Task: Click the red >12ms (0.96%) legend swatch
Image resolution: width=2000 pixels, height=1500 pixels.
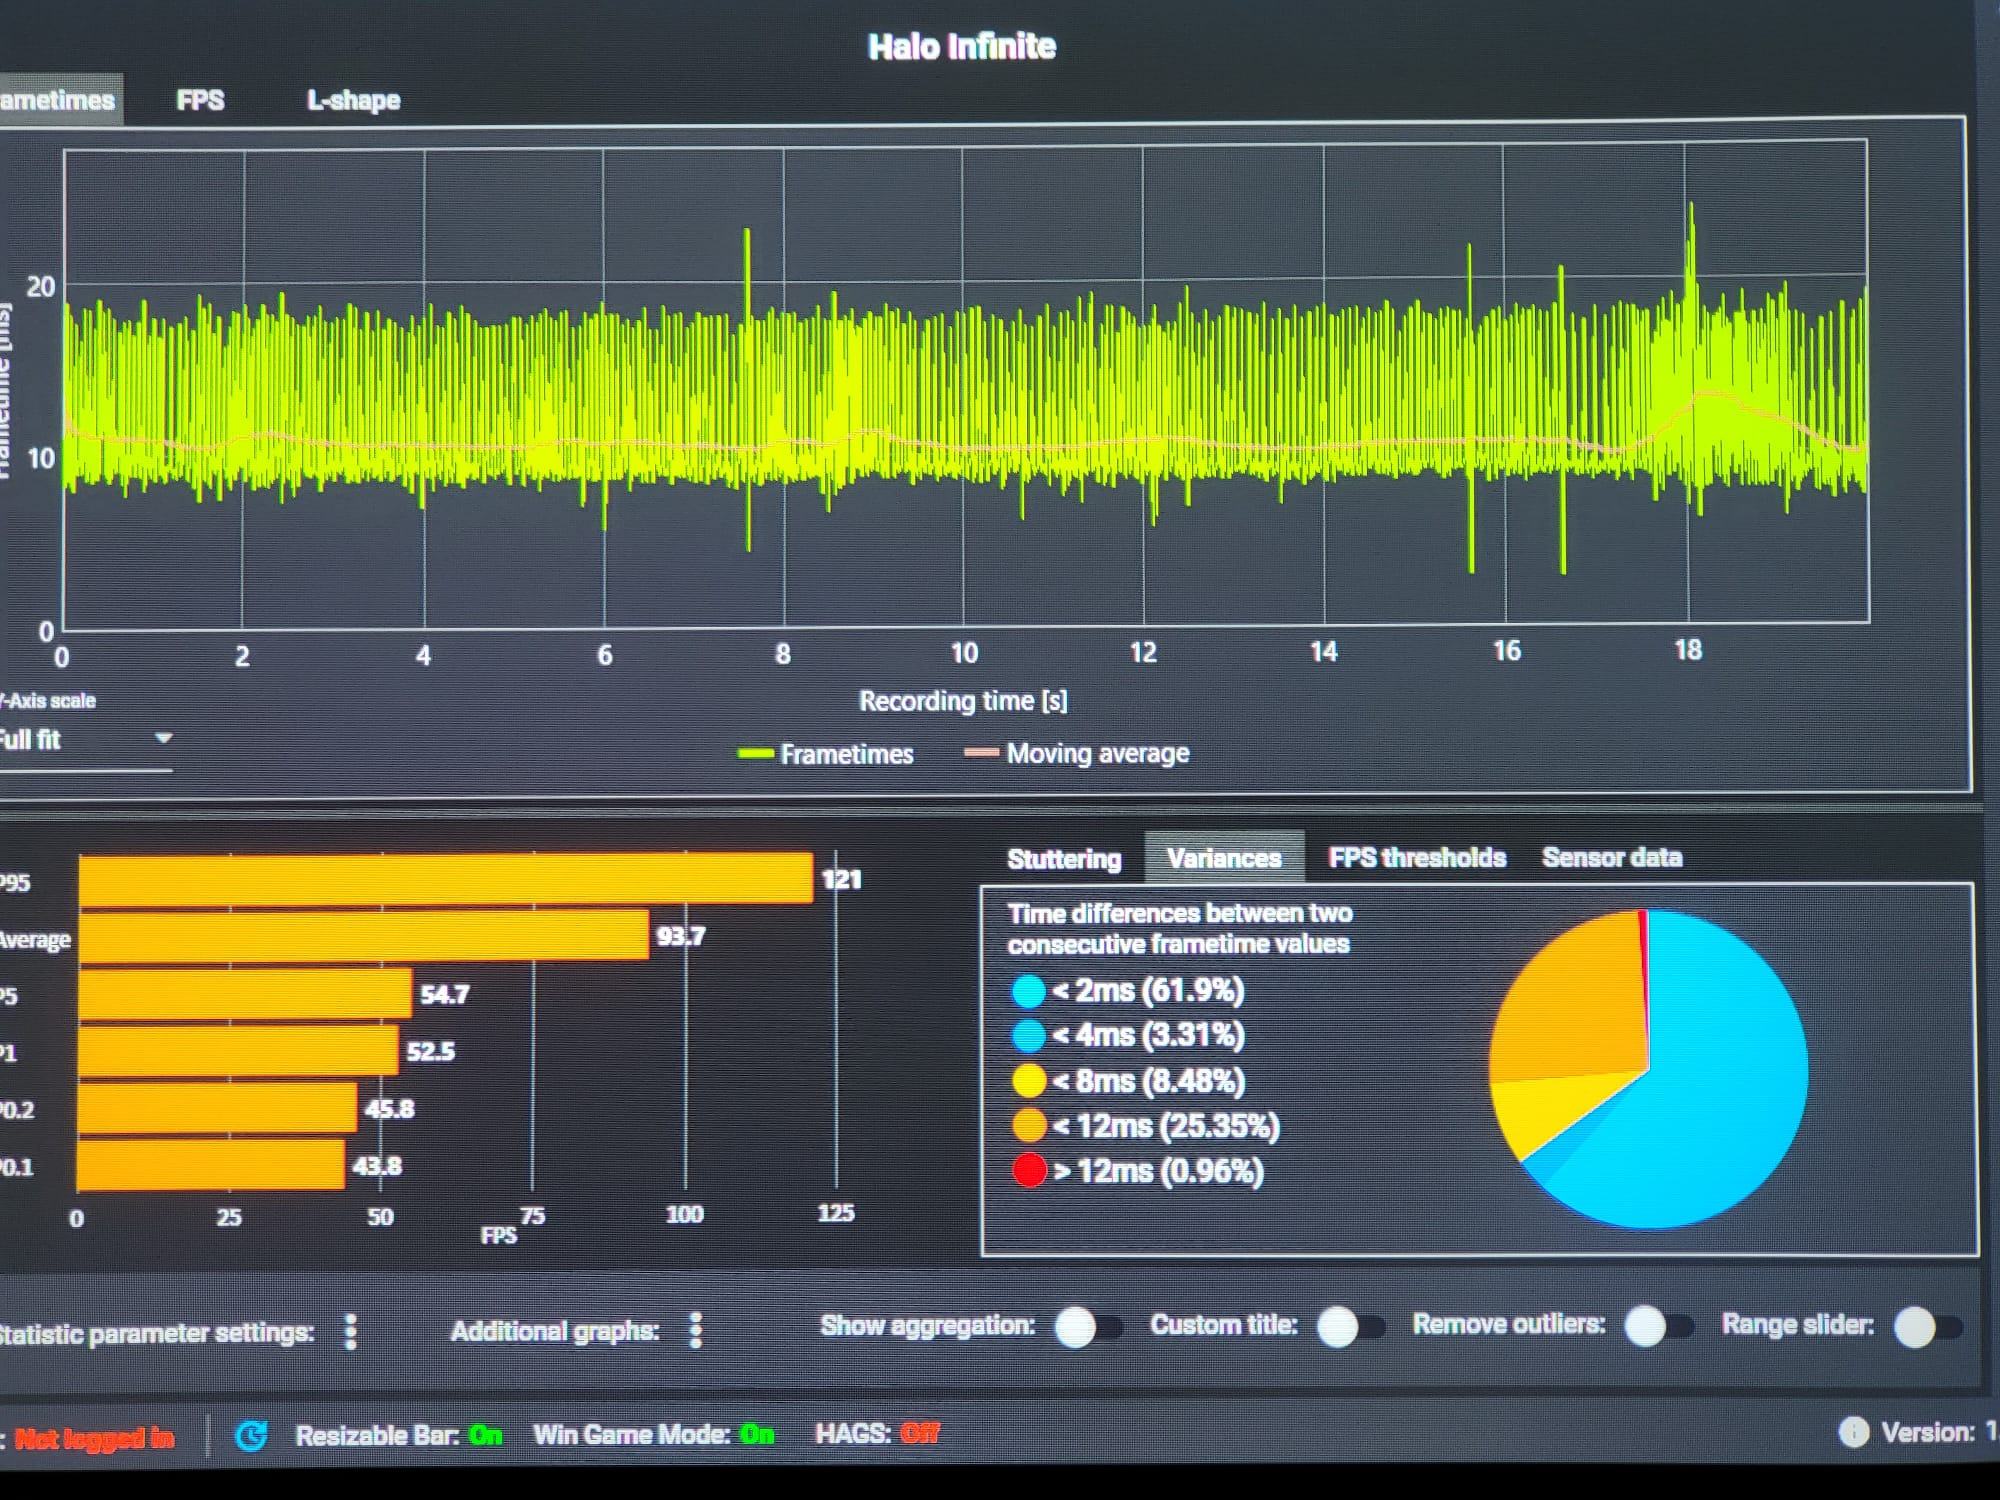Action: (1029, 1170)
